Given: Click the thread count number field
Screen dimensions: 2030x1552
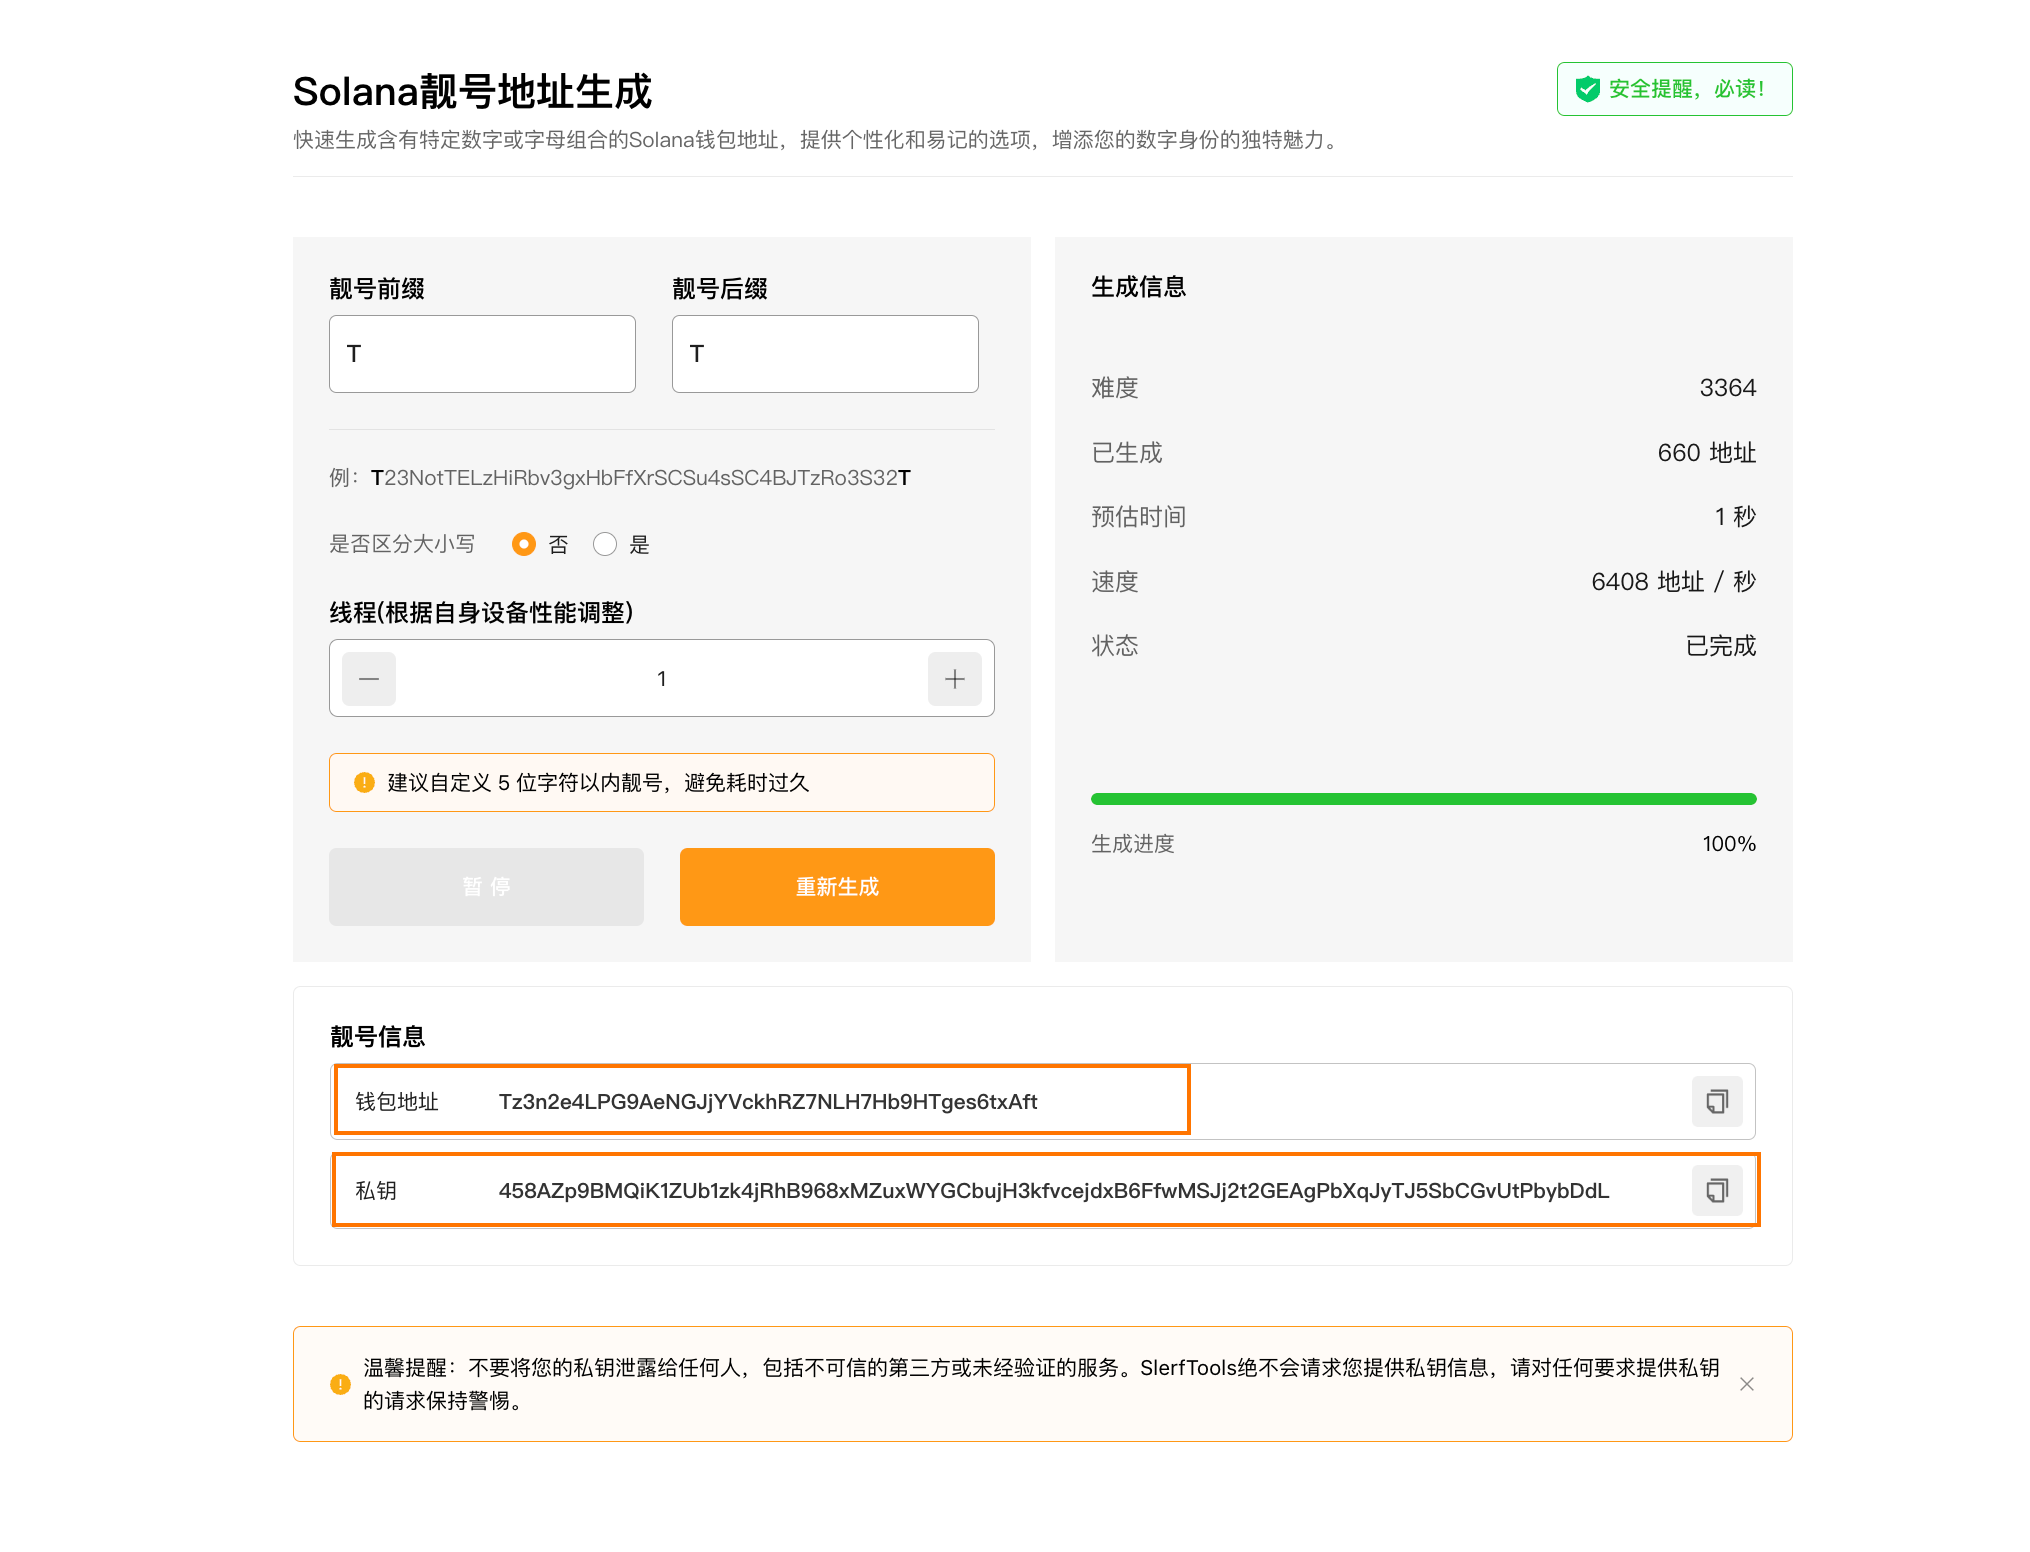Looking at the screenshot, I should coord(661,679).
